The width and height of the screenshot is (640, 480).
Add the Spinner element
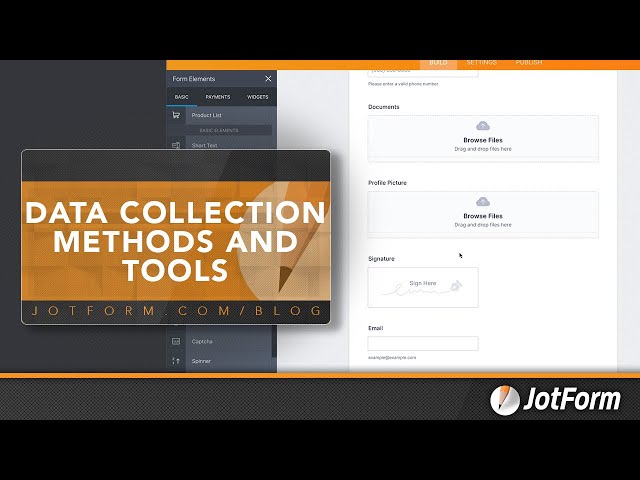[x=201, y=361]
